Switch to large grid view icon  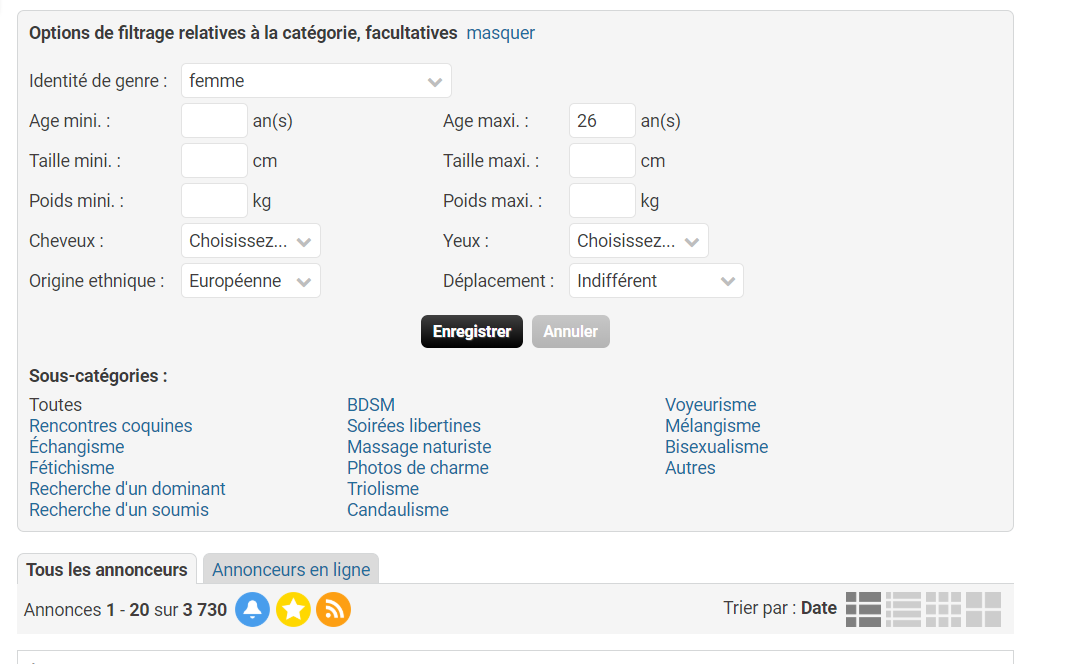[x=983, y=609]
